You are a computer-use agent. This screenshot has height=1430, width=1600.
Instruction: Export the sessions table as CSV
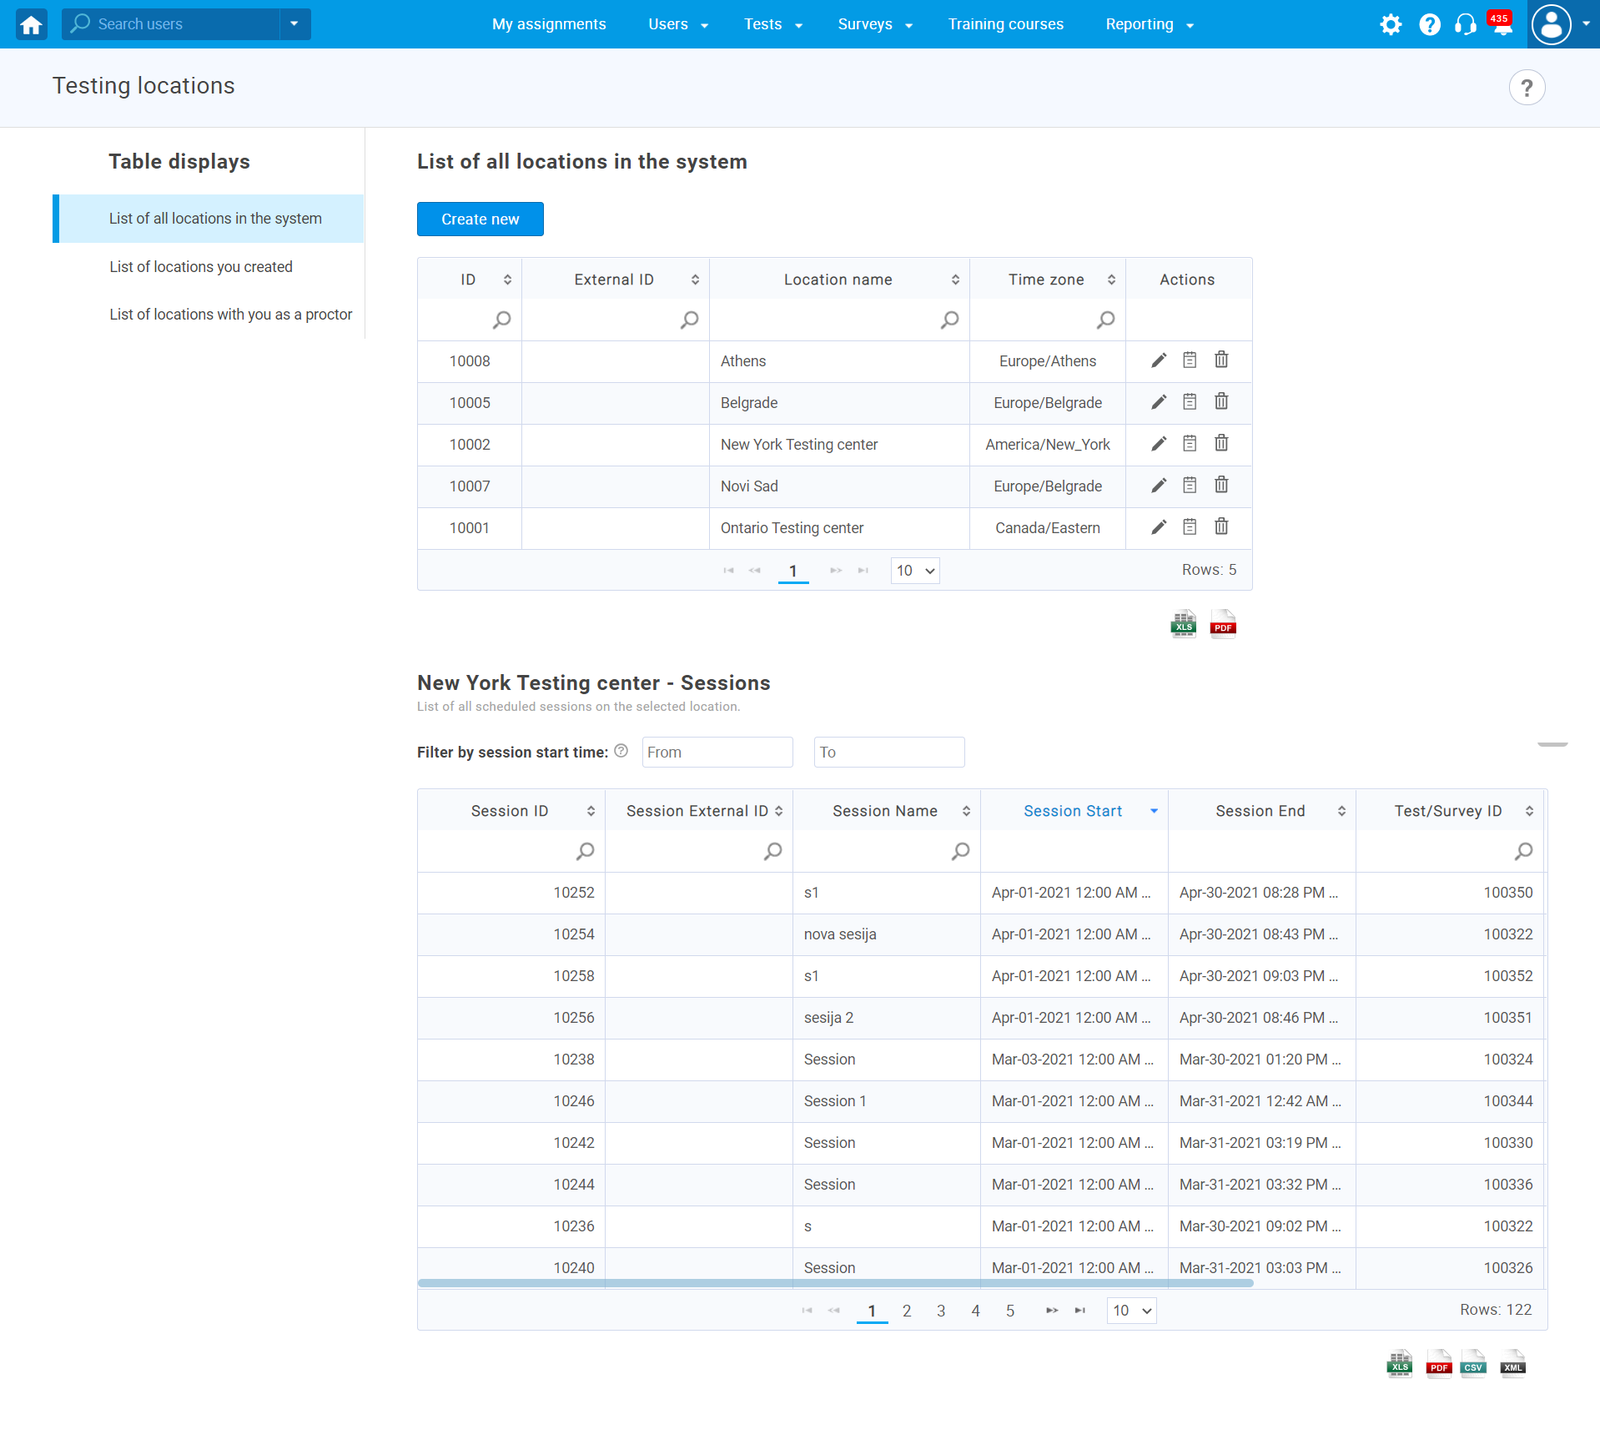pyautogui.click(x=1473, y=1364)
